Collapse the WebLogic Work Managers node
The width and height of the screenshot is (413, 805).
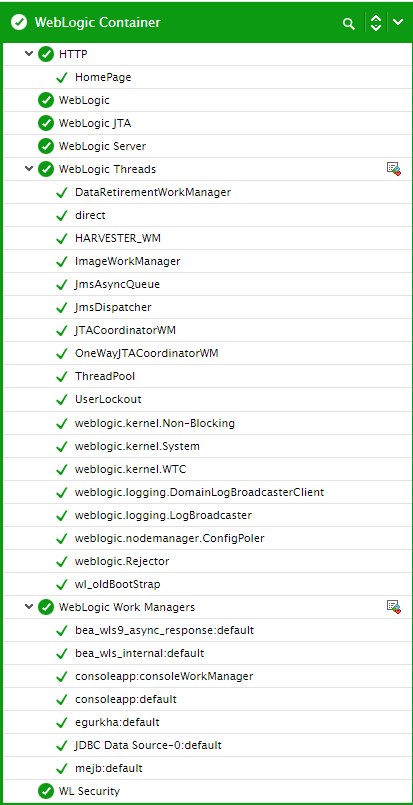(29, 607)
